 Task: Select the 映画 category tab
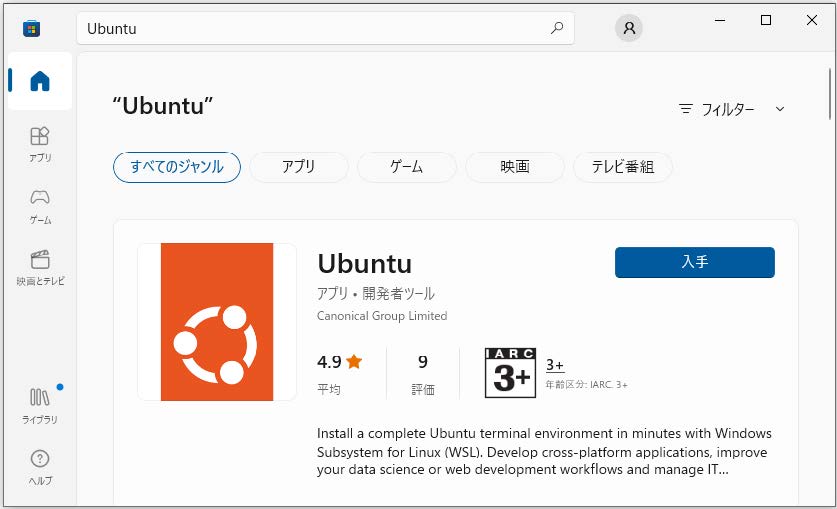click(x=515, y=167)
